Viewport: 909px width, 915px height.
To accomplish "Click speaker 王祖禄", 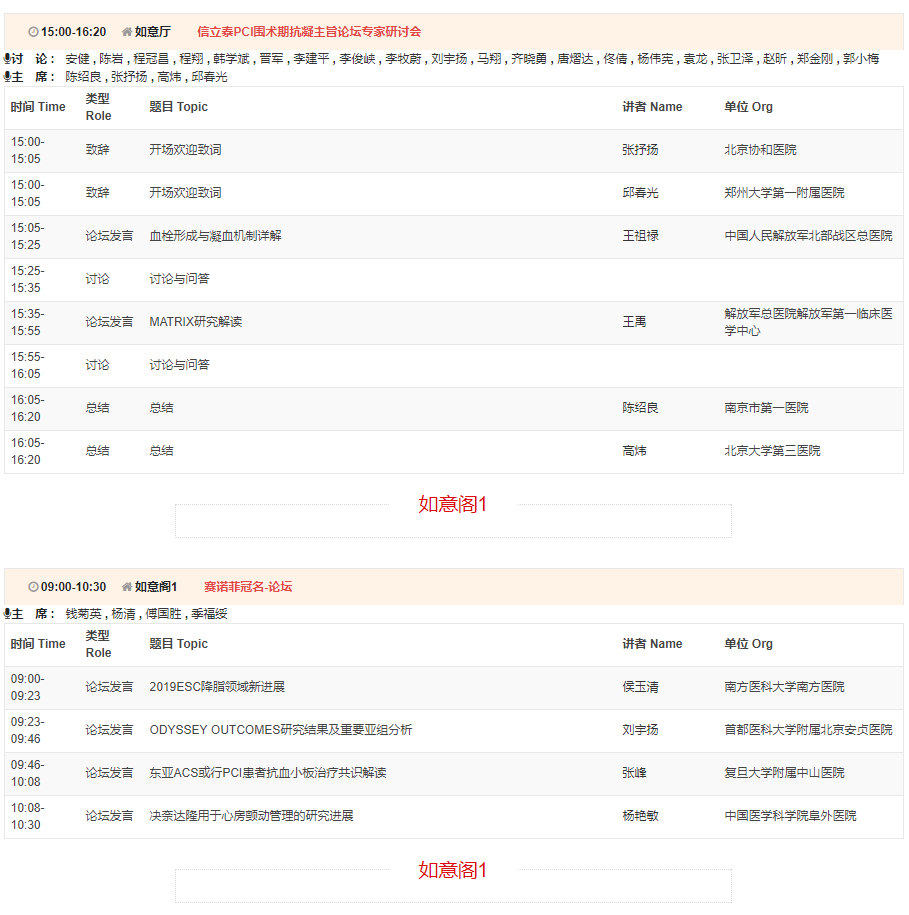I will (x=640, y=236).
